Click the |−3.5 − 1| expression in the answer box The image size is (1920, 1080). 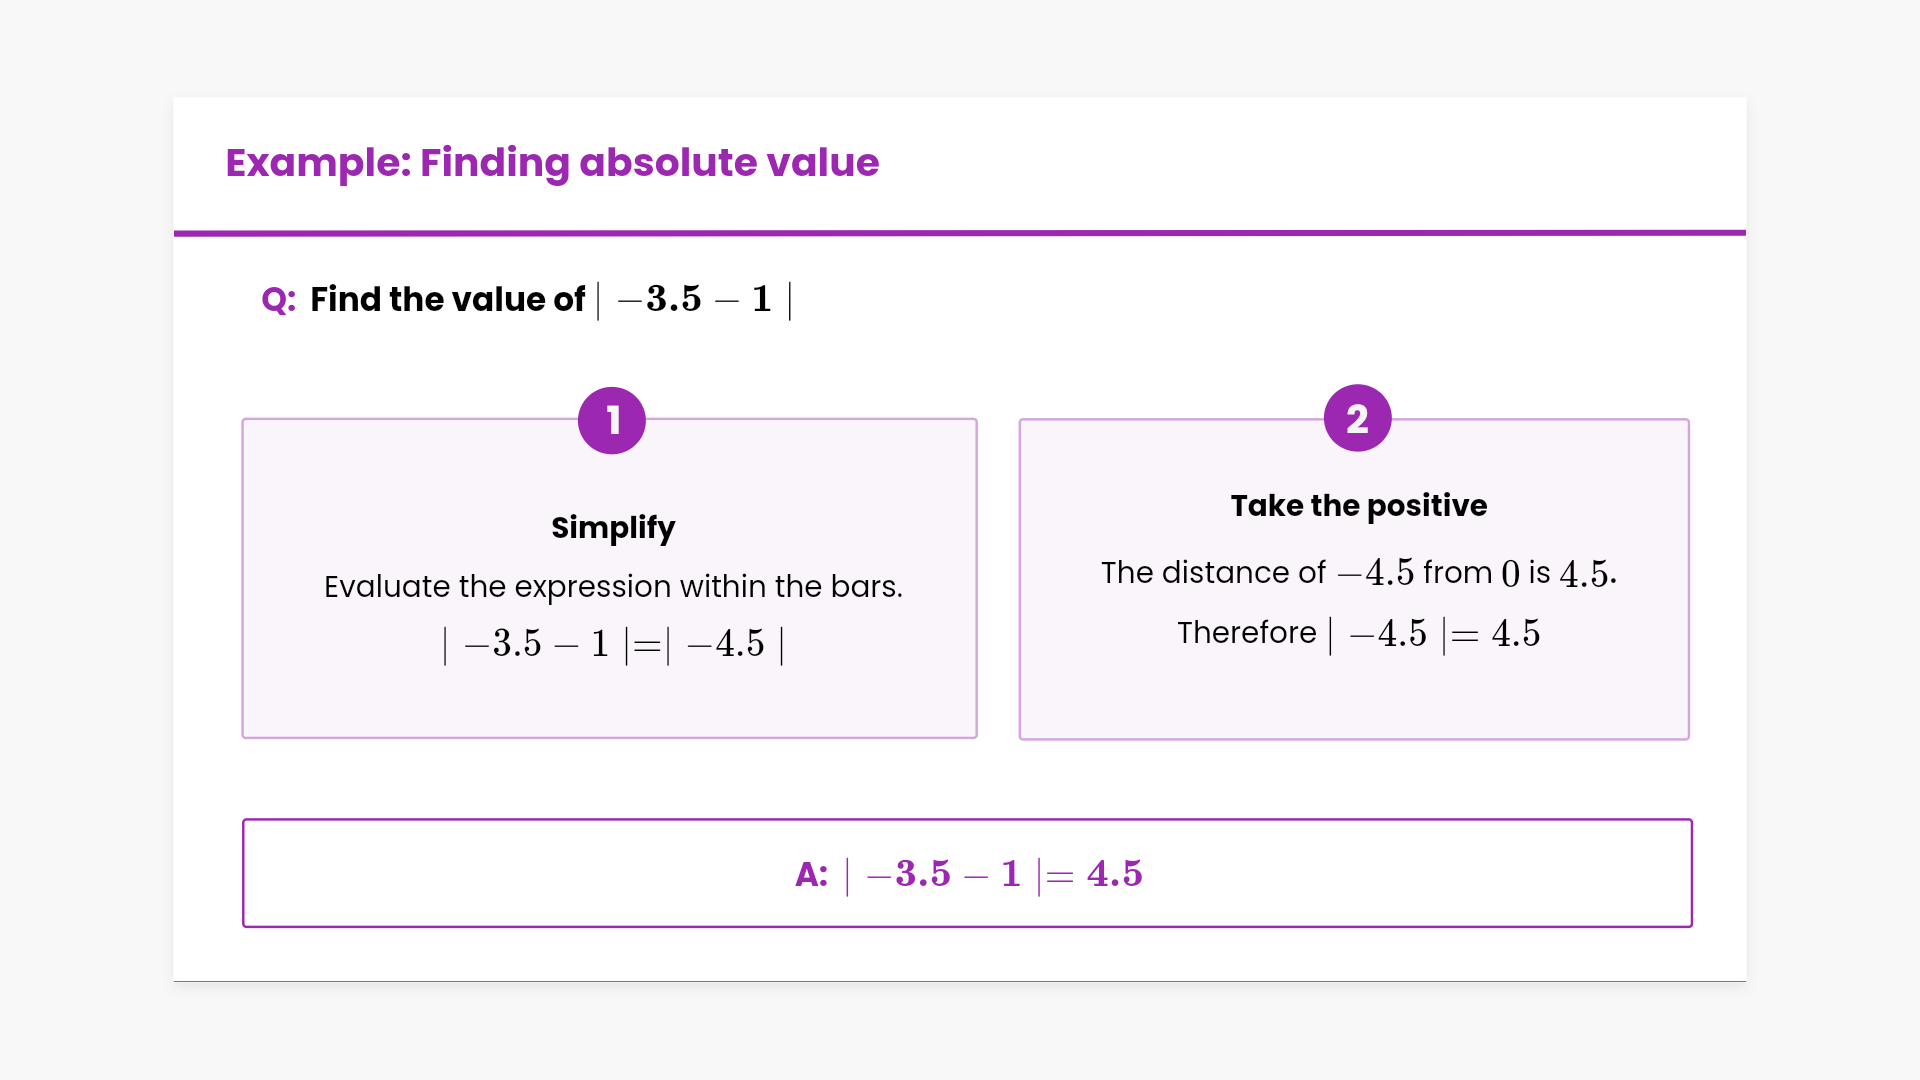[943, 874]
